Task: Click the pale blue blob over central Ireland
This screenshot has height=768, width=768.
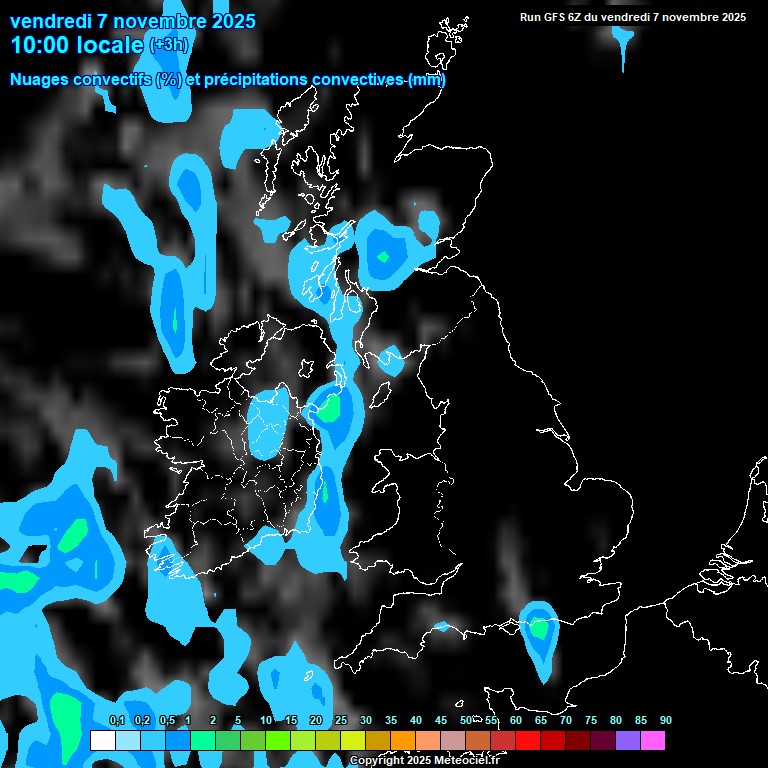Action: (x=267, y=425)
